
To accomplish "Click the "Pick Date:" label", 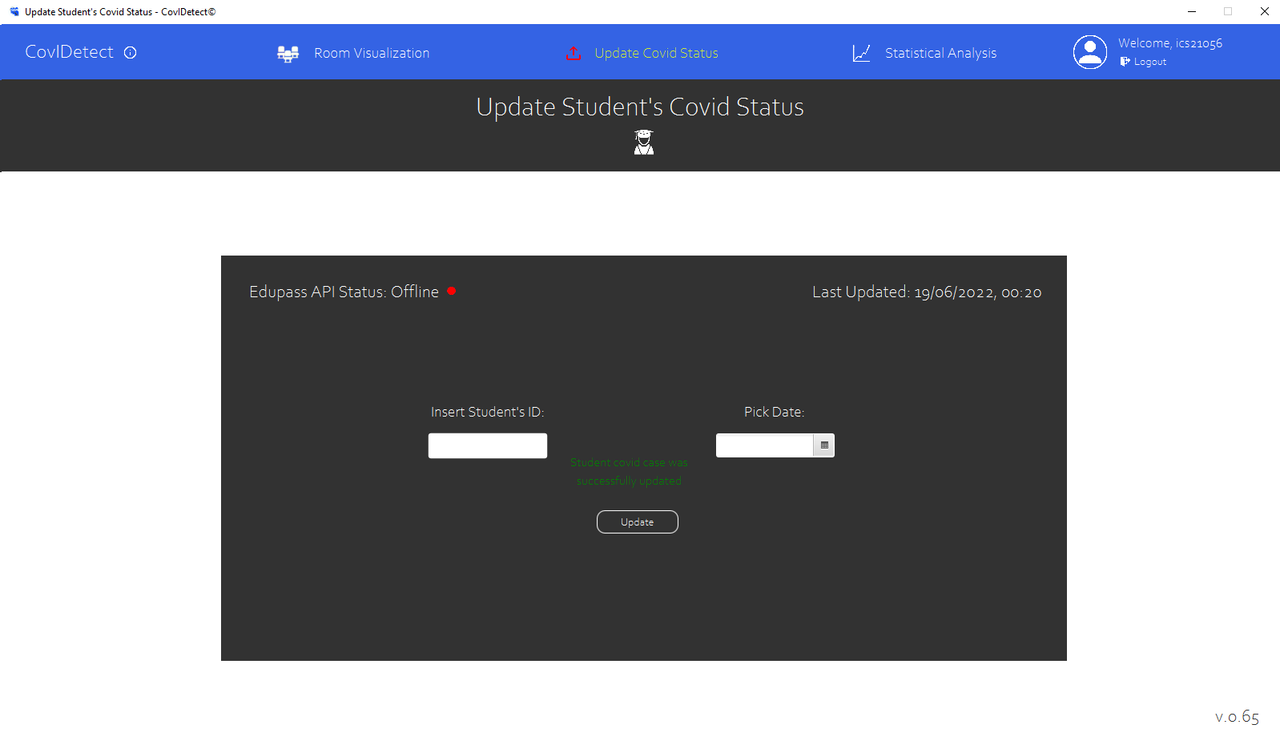I will (774, 412).
